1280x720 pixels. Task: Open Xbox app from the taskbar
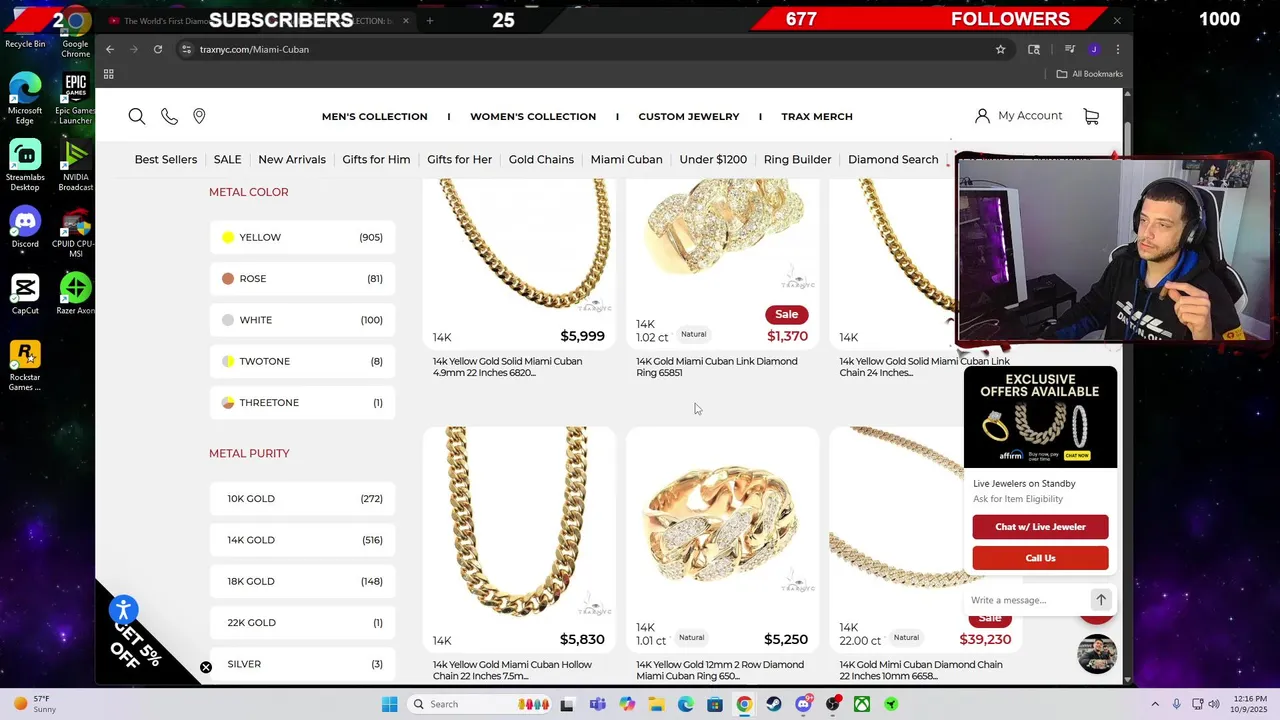pos(861,704)
